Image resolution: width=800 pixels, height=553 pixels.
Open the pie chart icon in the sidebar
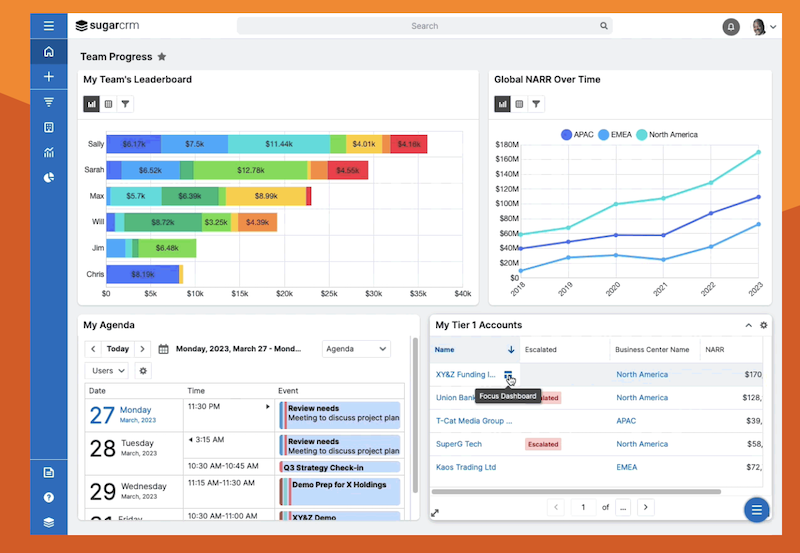pyautogui.click(x=48, y=178)
